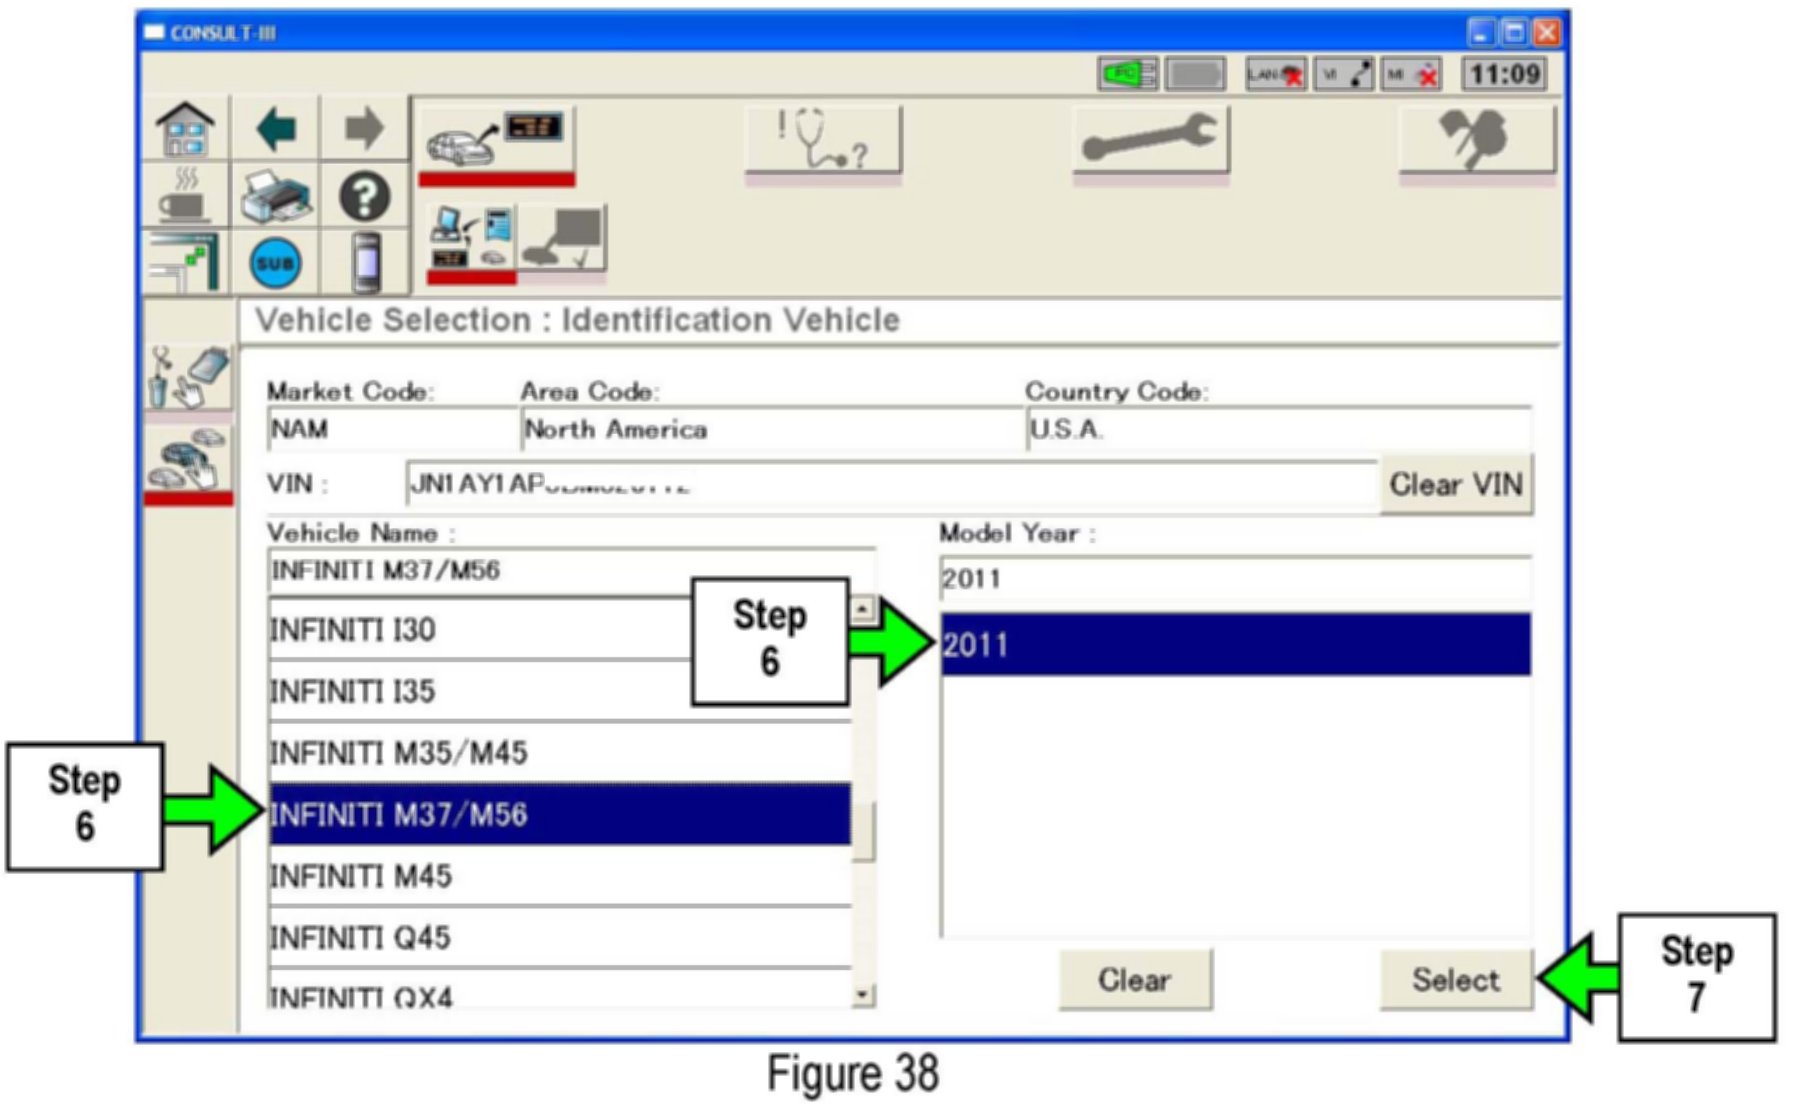The height and width of the screenshot is (1117, 1795).
Task: Click the Area Code North America field
Action: [x=771, y=429]
